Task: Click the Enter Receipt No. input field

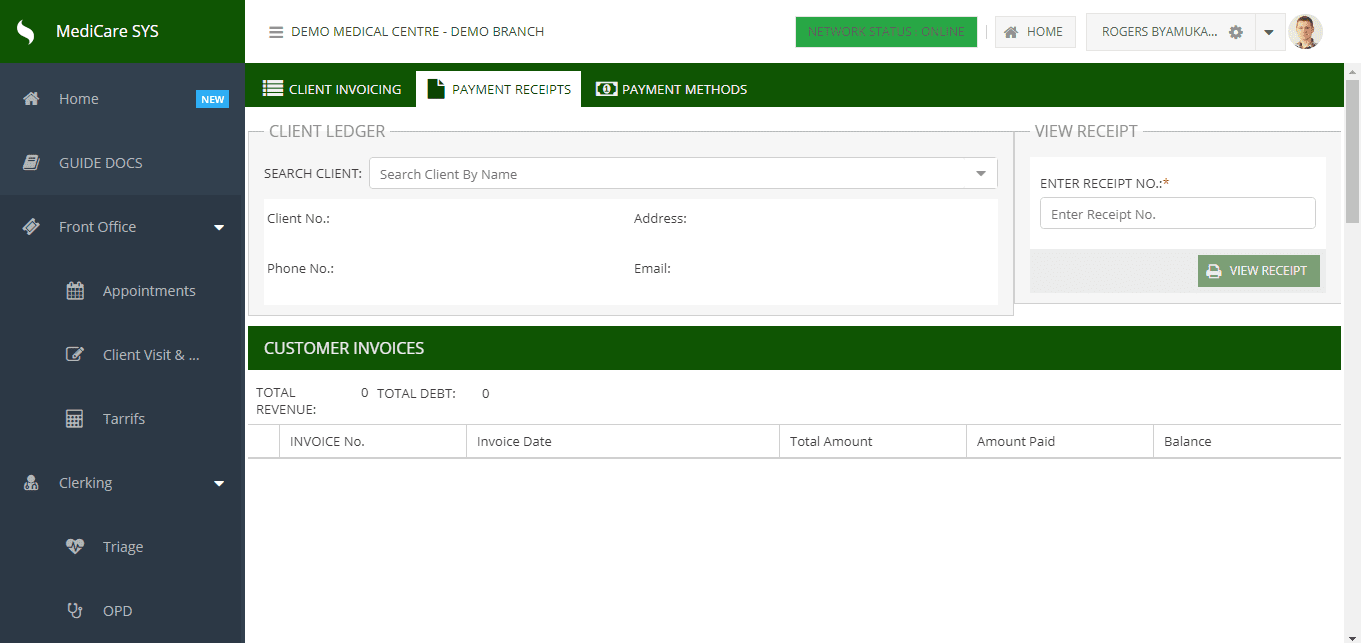Action: click(1177, 214)
